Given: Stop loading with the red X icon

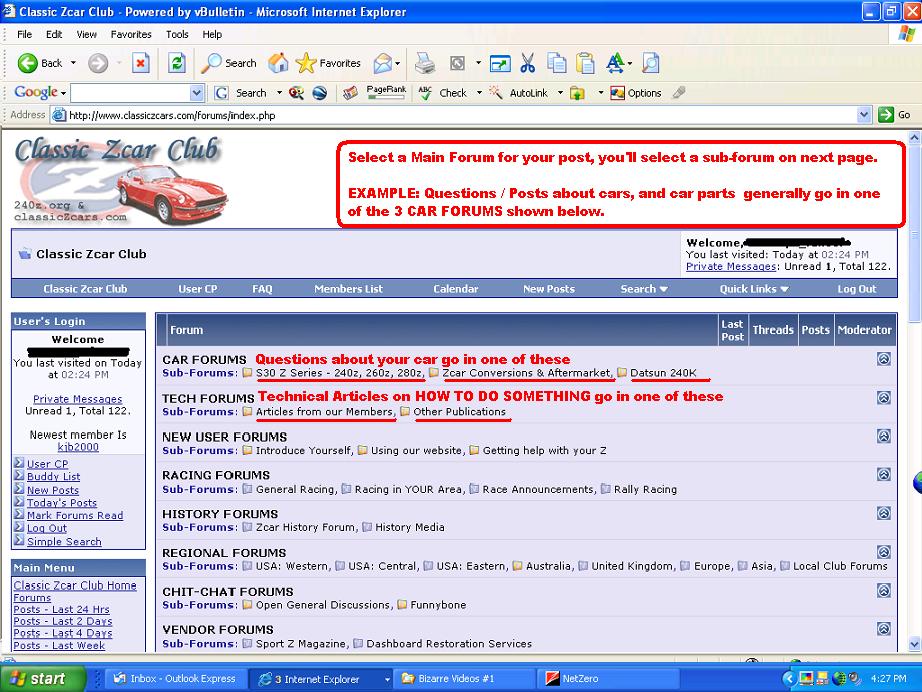Looking at the screenshot, I should [141, 63].
